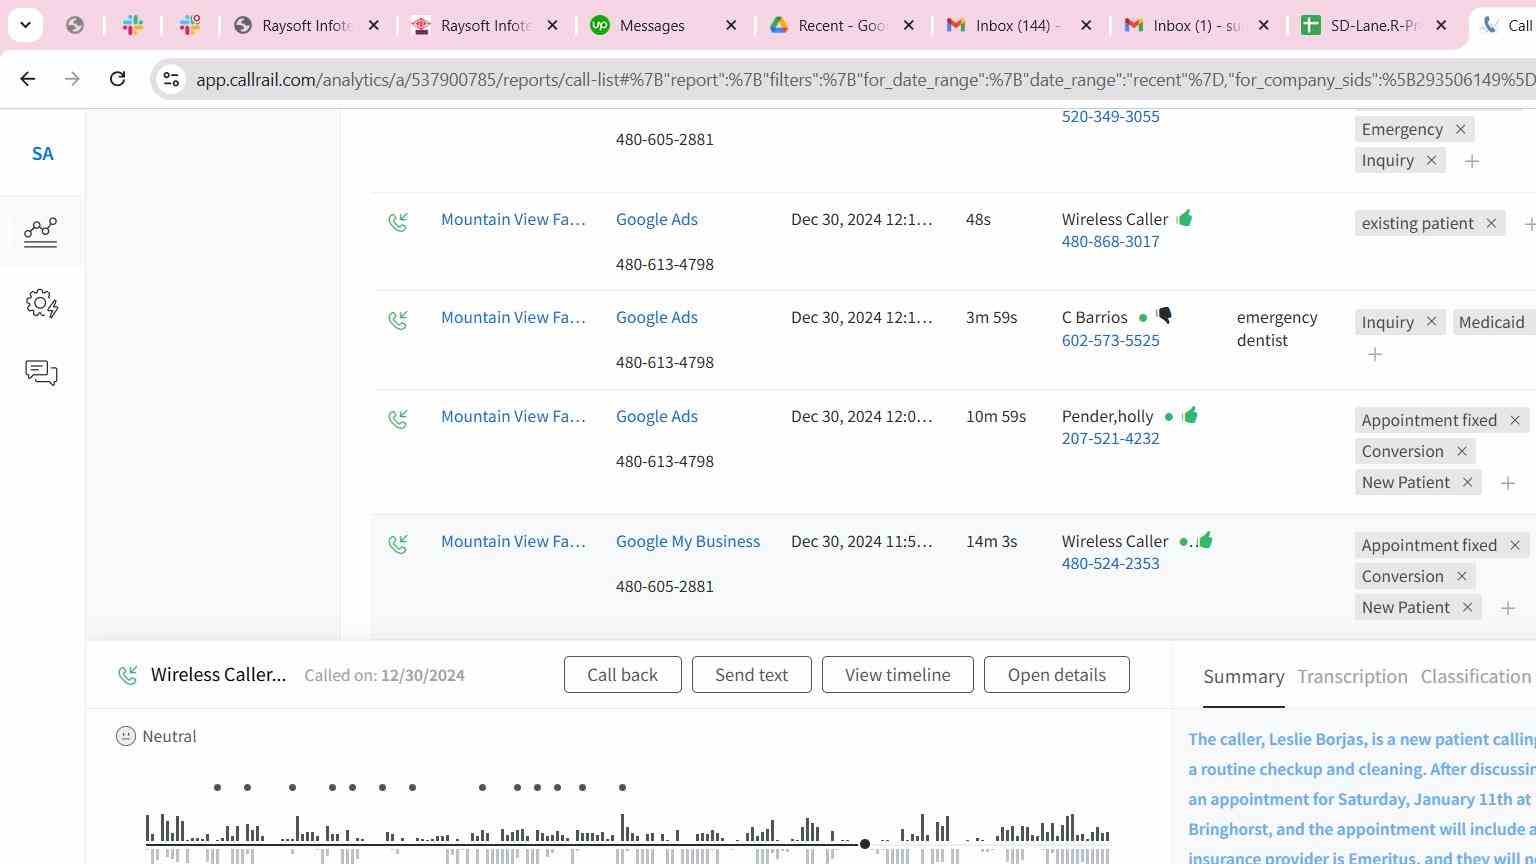Click first keyword marker dot above waveform
The image size is (1536, 864).
pyautogui.click(x=217, y=787)
